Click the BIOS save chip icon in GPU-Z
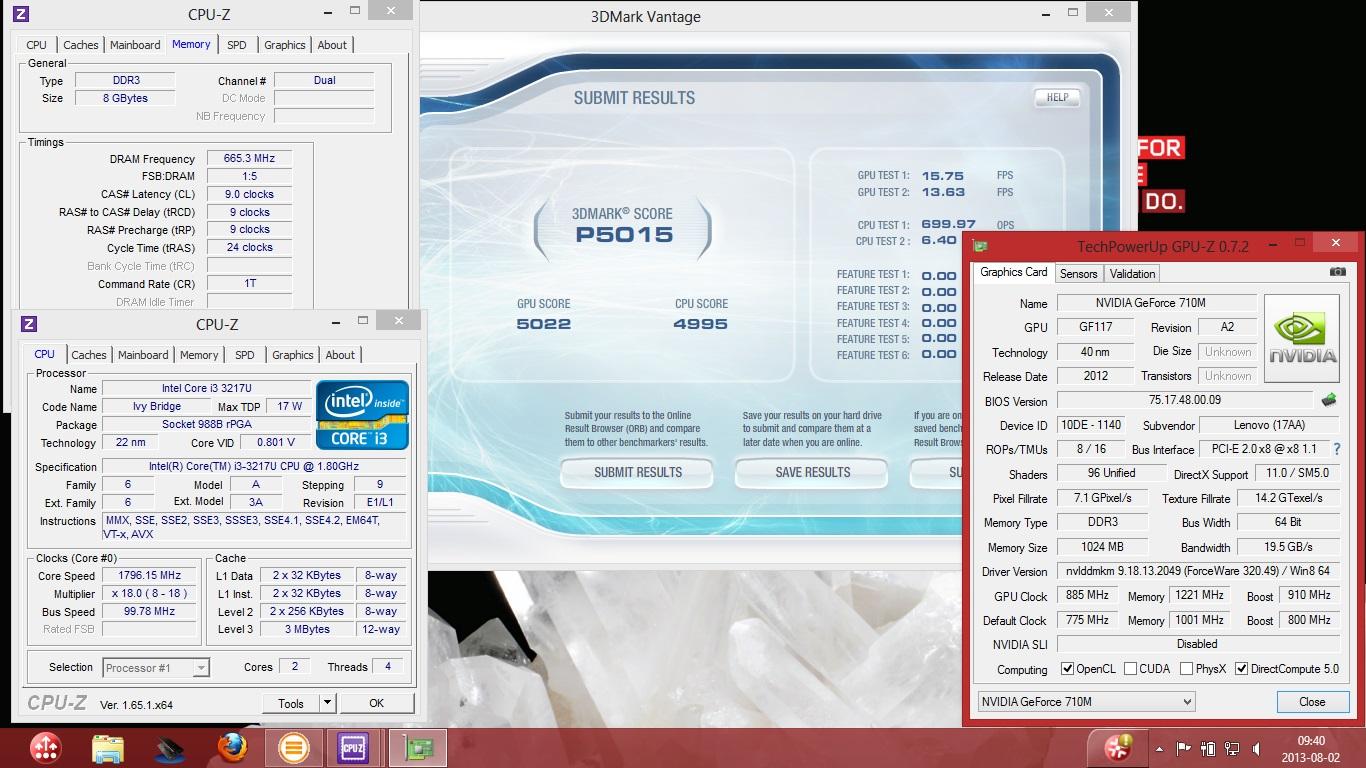Viewport: 1366px width, 768px height. click(x=1329, y=401)
